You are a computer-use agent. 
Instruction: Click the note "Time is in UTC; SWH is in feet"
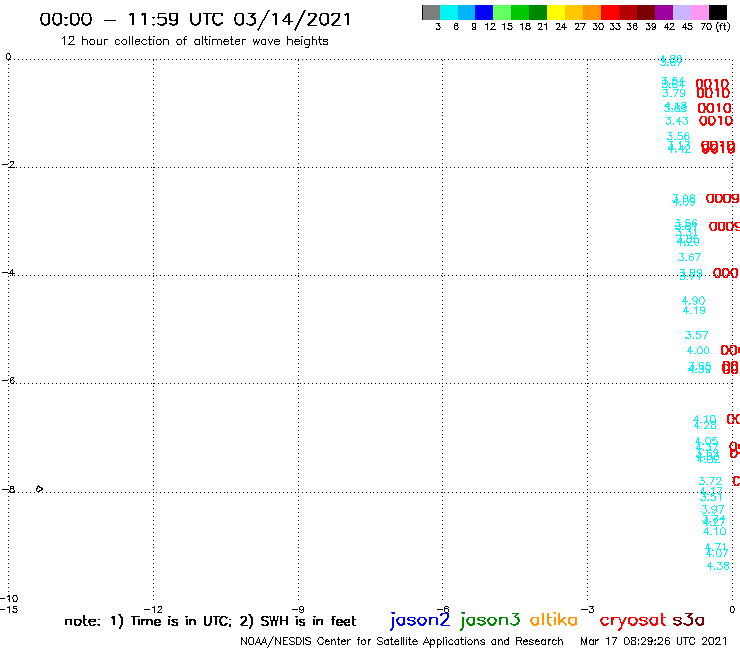click(x=210, y=621)
